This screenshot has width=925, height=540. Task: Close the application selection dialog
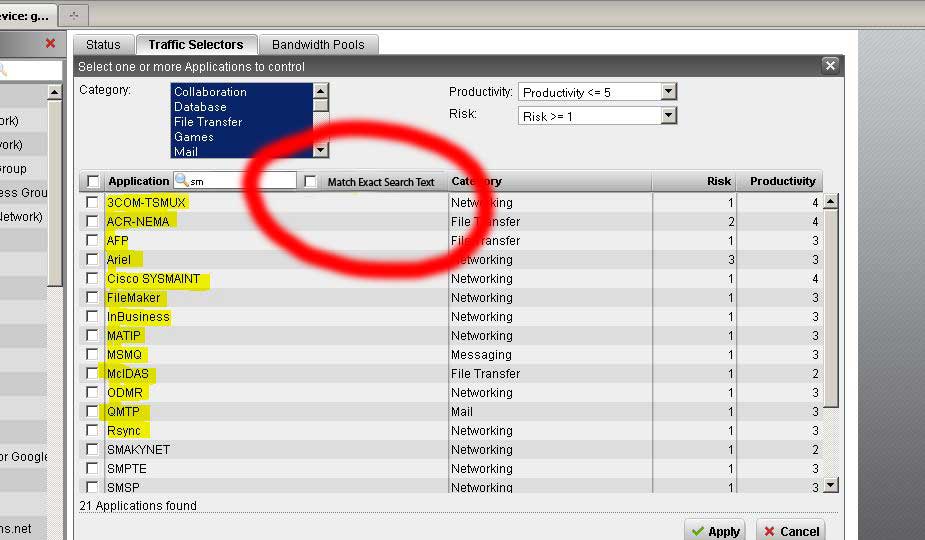(829, 66)
